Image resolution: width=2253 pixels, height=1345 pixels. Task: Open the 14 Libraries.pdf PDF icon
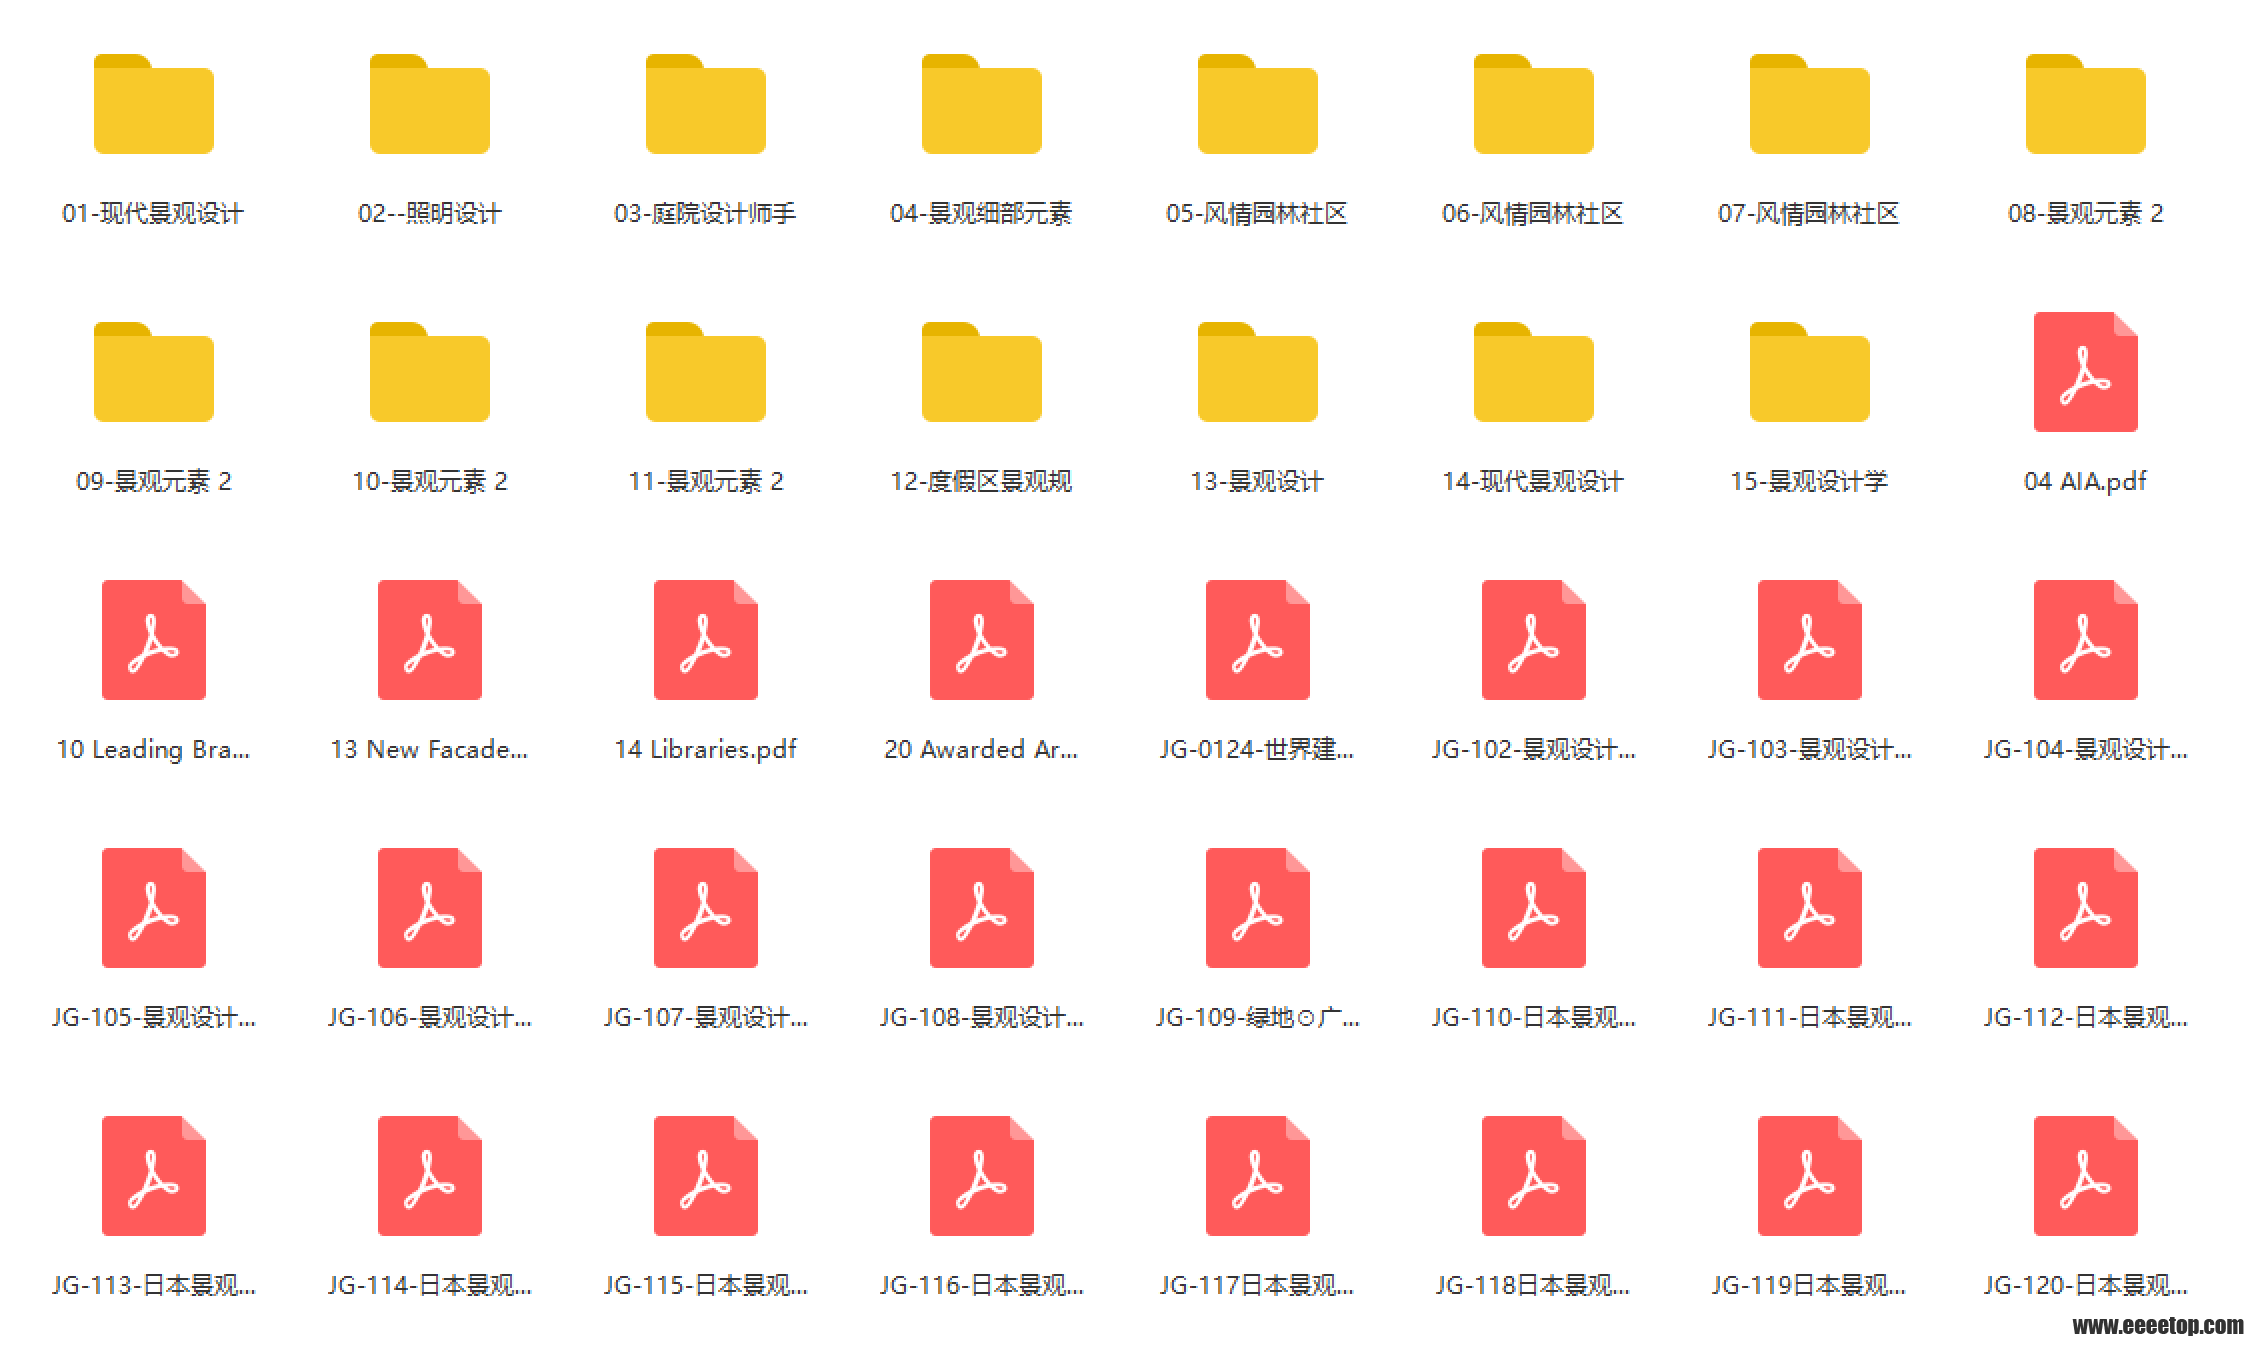705,640
